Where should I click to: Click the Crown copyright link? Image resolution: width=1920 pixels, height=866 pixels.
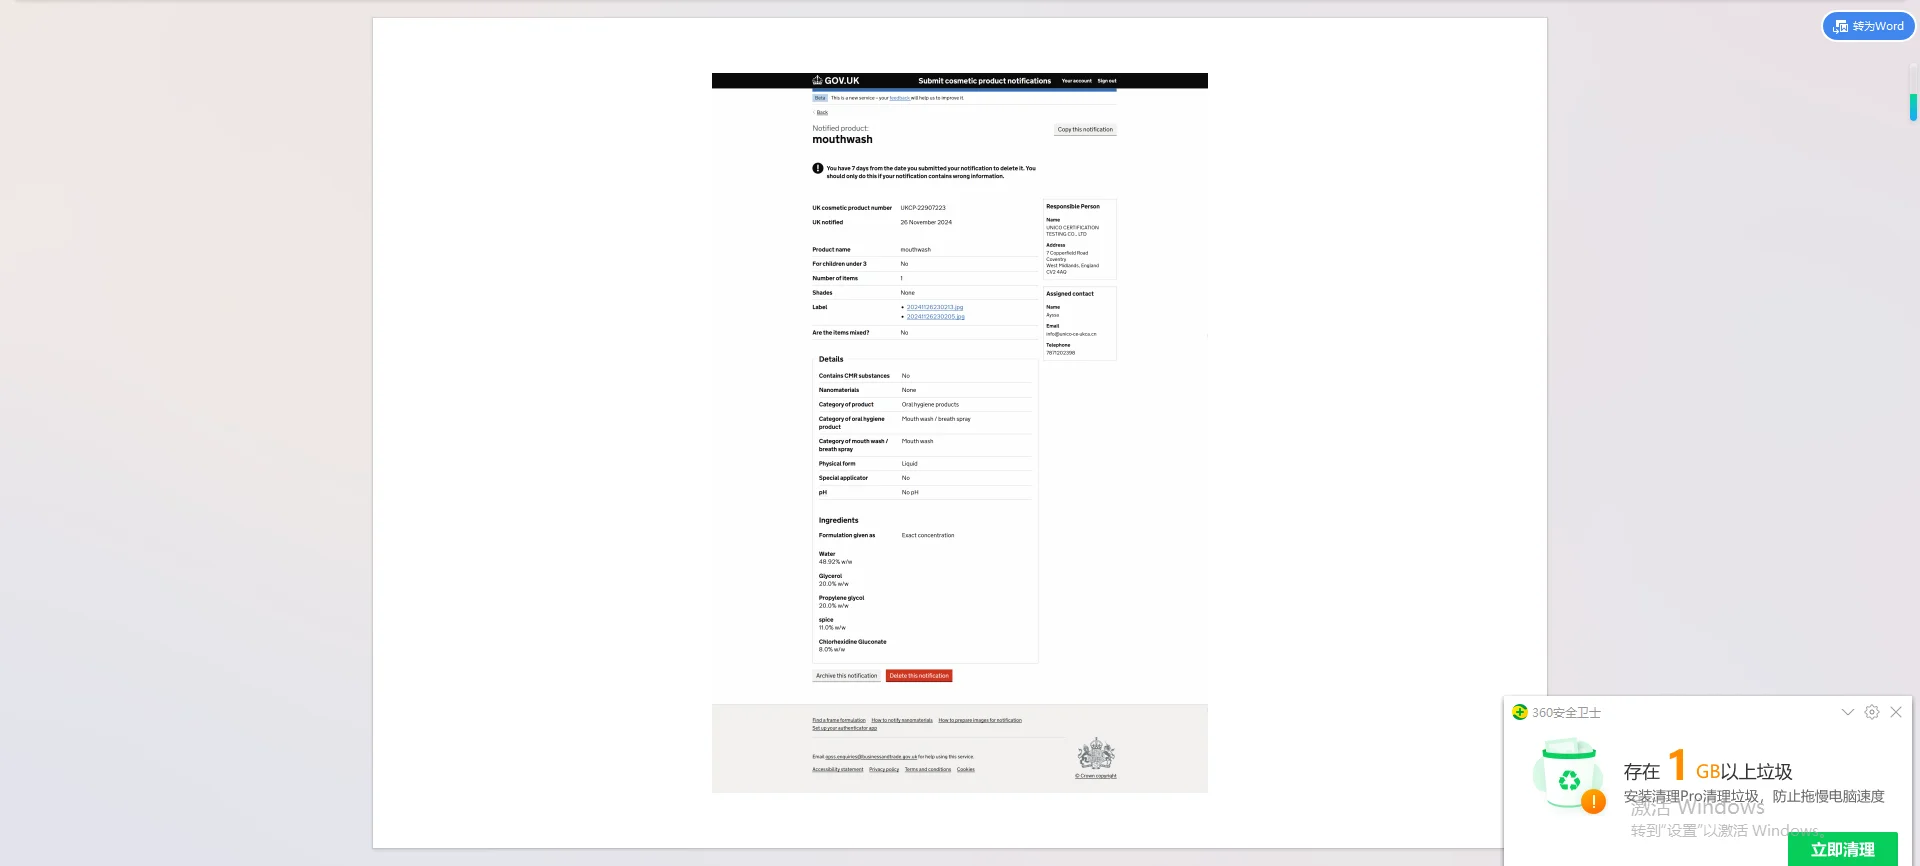pos(1096,776)
